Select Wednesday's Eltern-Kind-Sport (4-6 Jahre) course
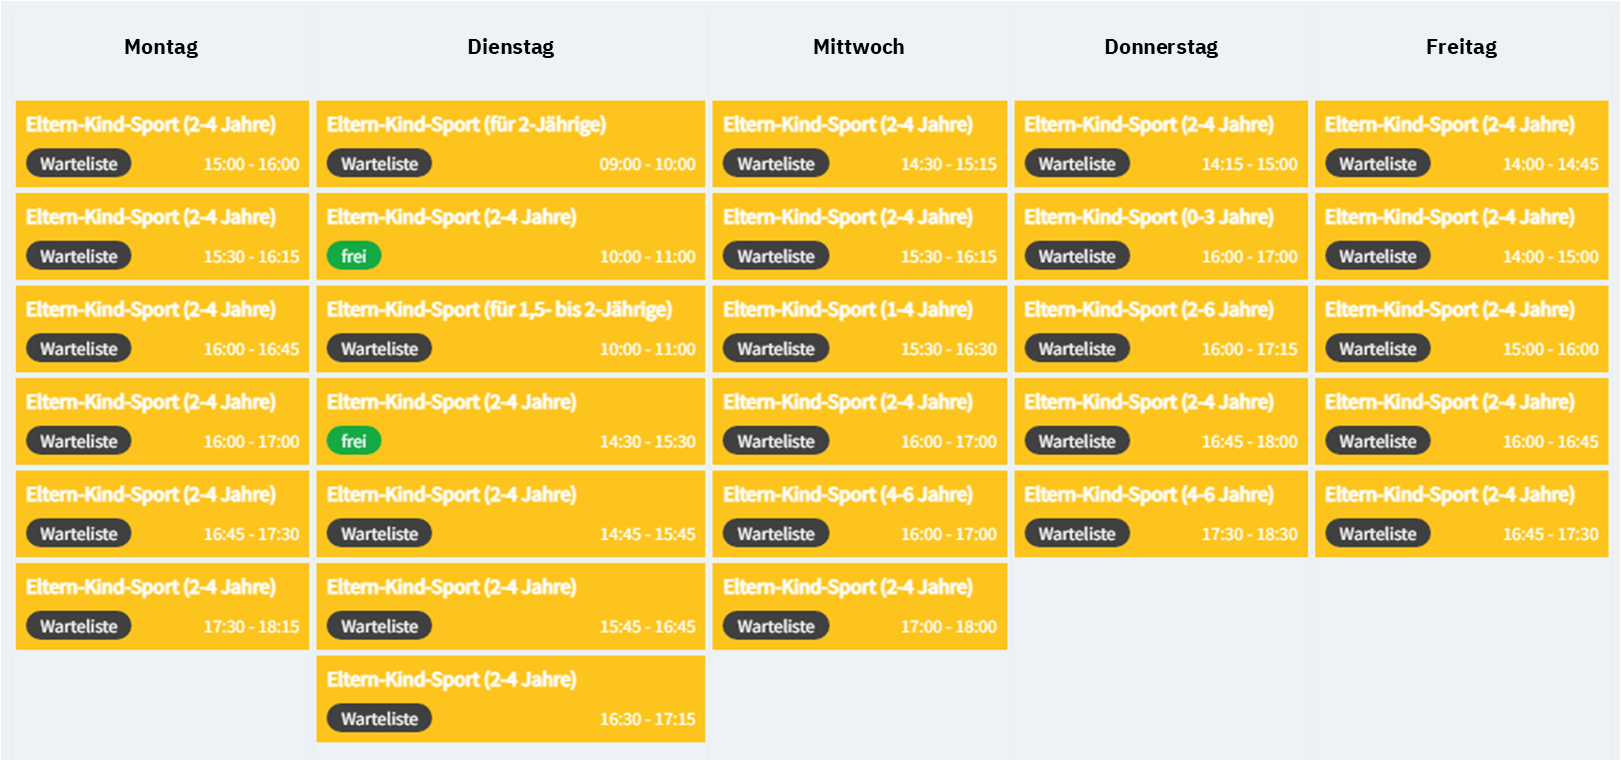The image size is (1621, 760). pyautogui.click(x=859, y=513)
